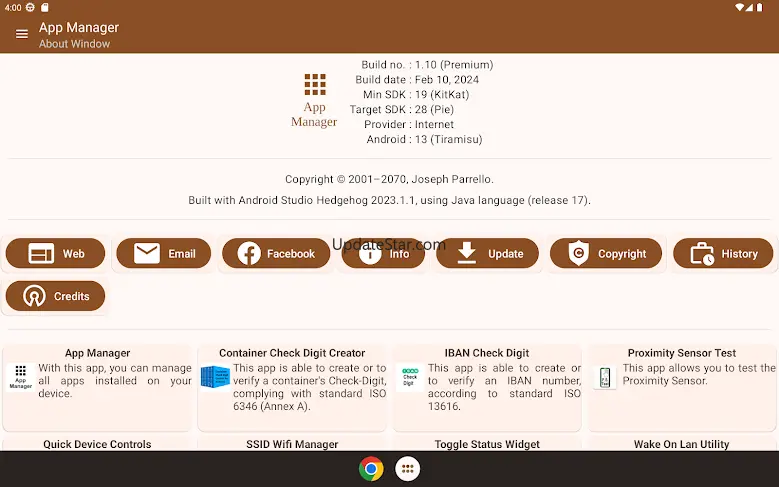Click the Build date Feb 10, 2024 text
This screenshot has height=487, width=779.
(x=417, y=80)
